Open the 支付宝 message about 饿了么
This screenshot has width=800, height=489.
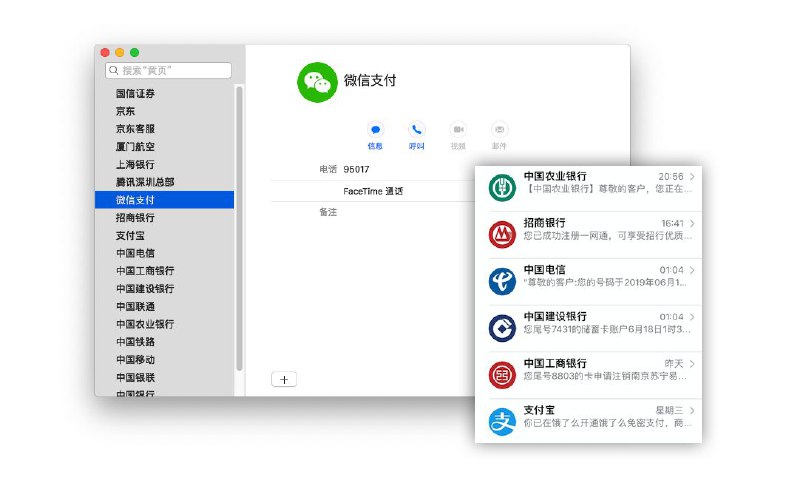point(608,423)
